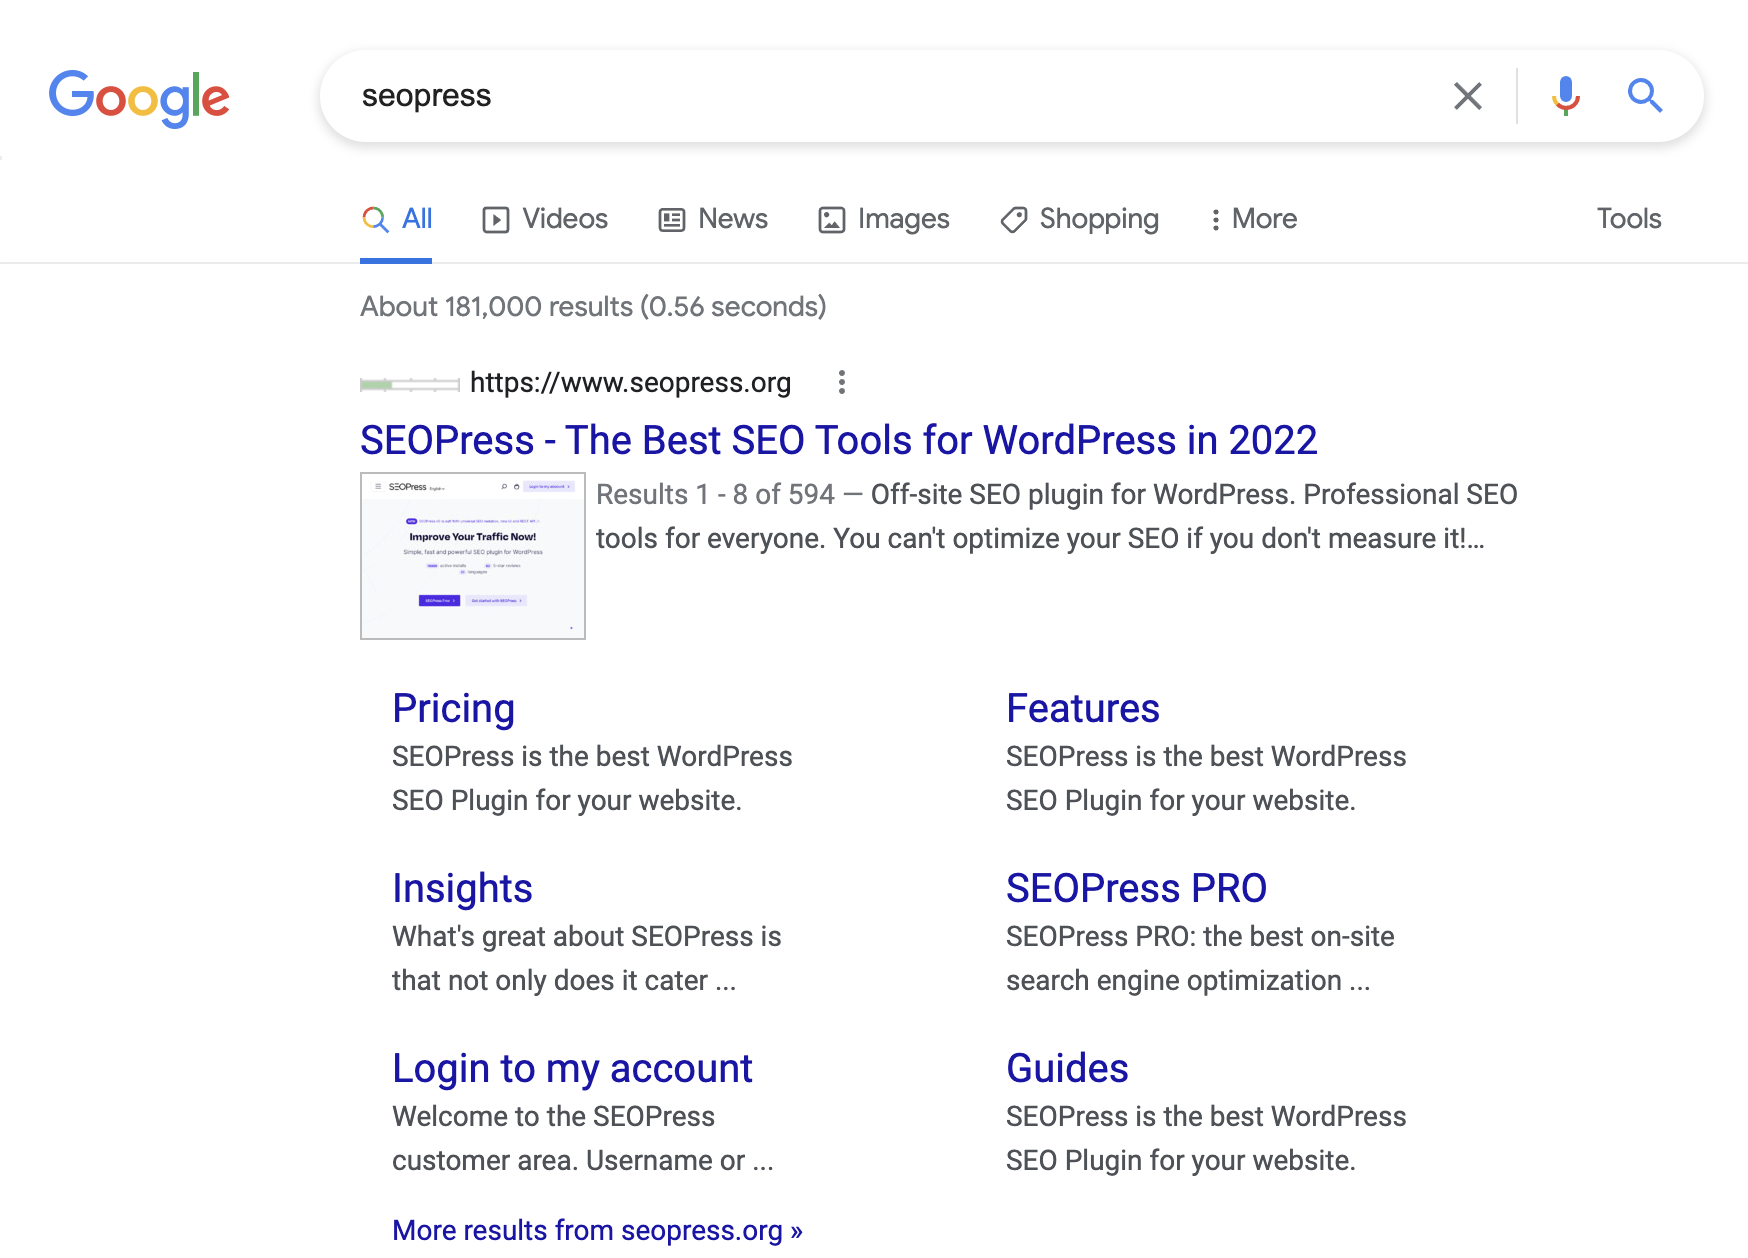Open the SEOPress site preview thumbnail
This screenshot has width=1748, height=1258.
click(473, 556)
